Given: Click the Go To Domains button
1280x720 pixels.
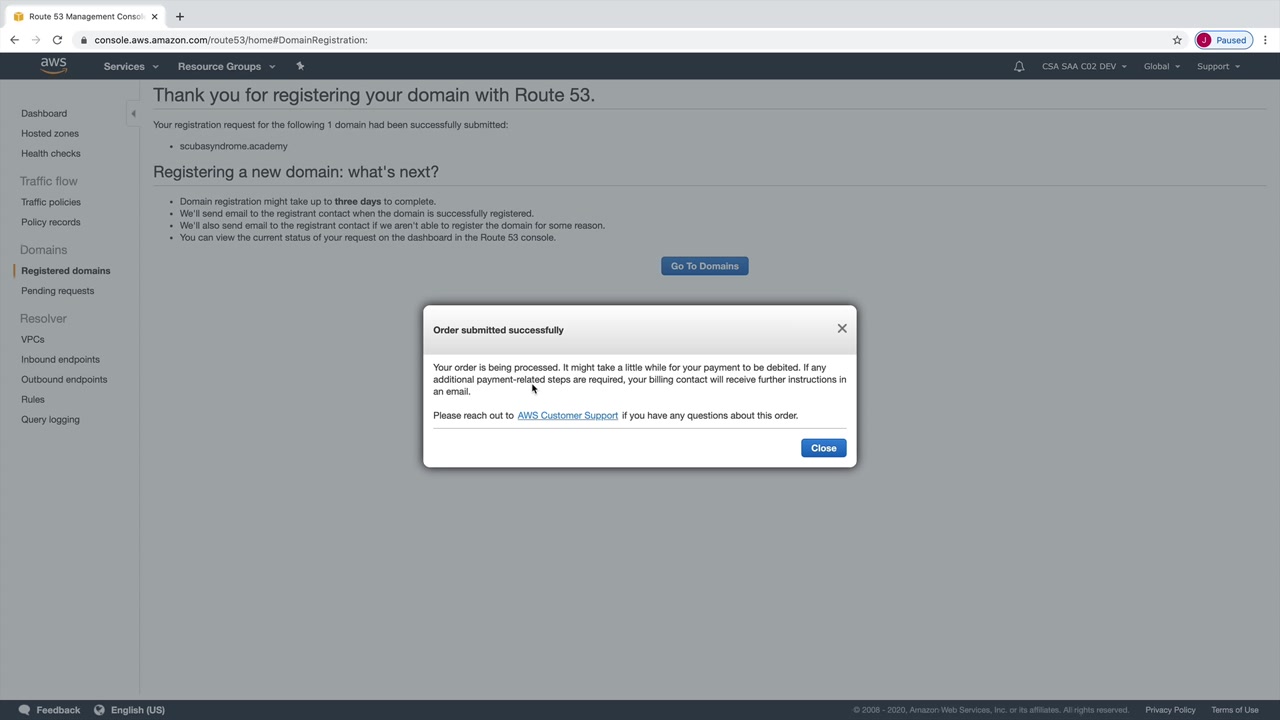Looking at the screenshot, I should 705,266.
